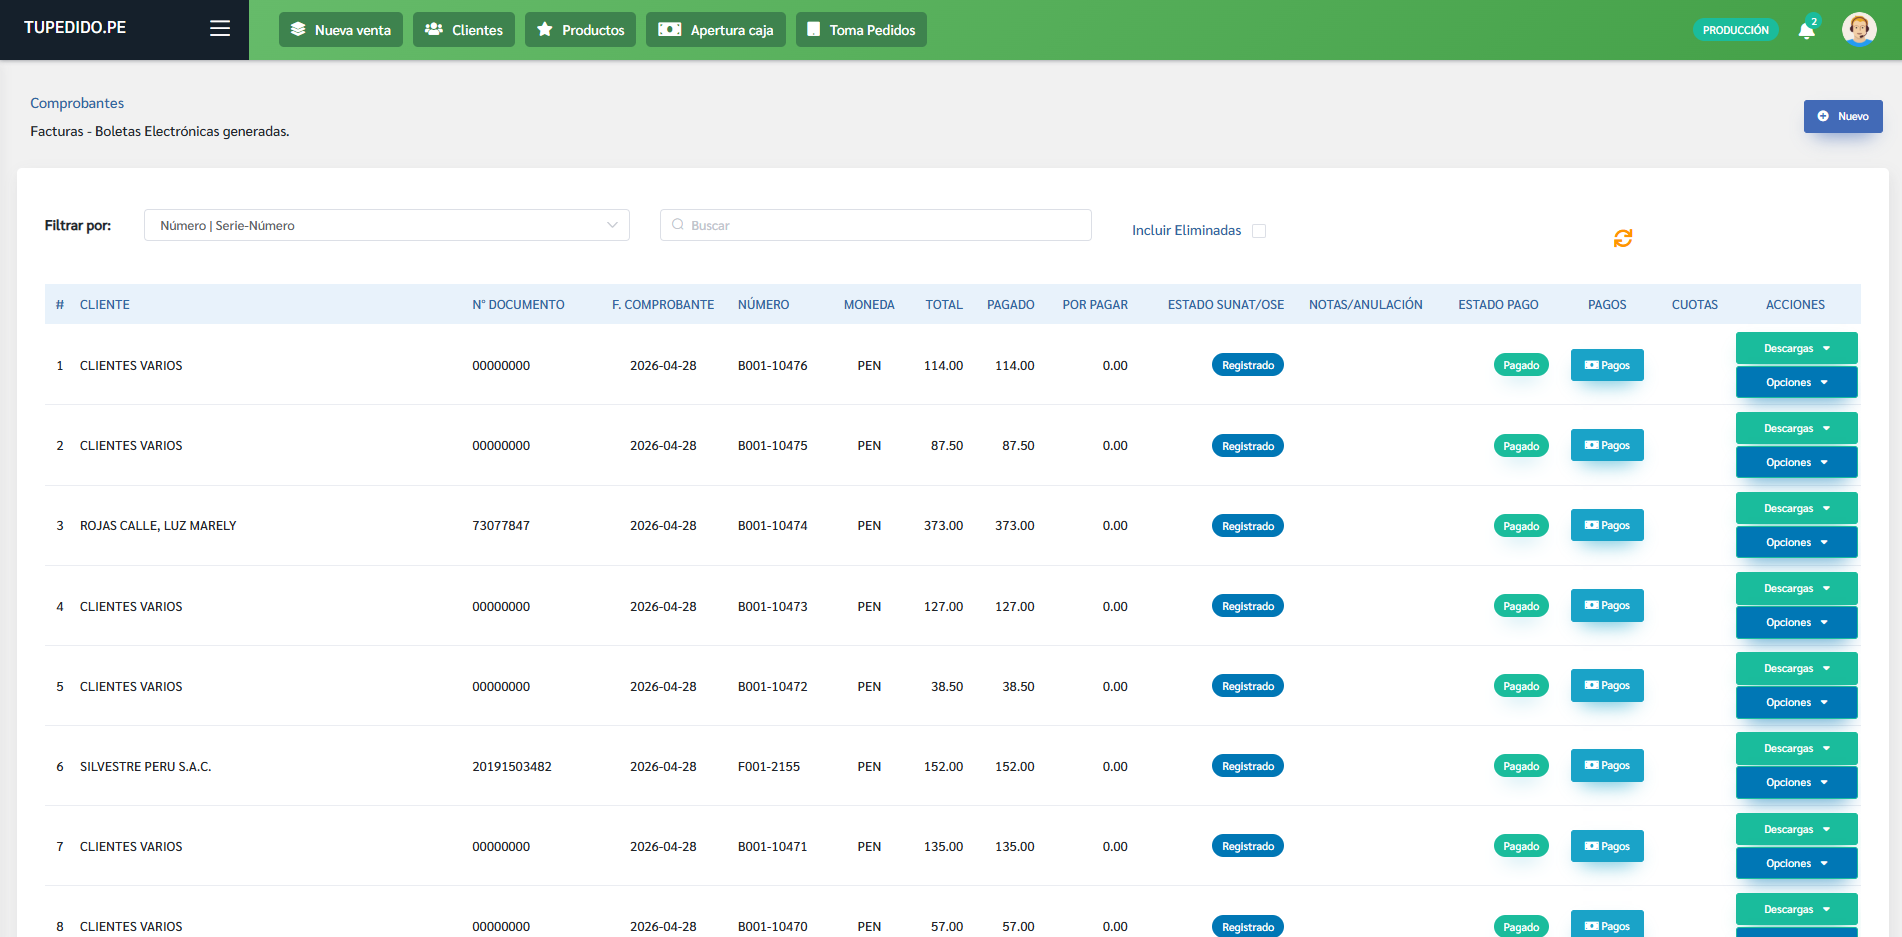This screenshot has width=1902, height=937.
Task: Expand Opciones dropdown for B001-10474
Action: pyautogui.click(x=1796, y=542)
